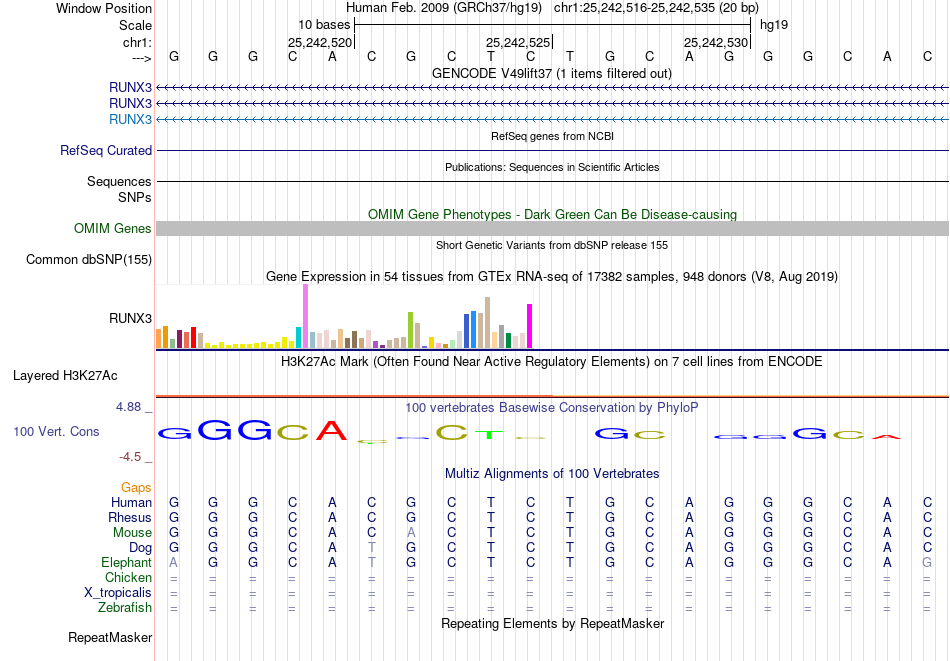The height and width of the screenshot is (661, 950).
Task: Select the Scale label
Action: coord(135,25)
